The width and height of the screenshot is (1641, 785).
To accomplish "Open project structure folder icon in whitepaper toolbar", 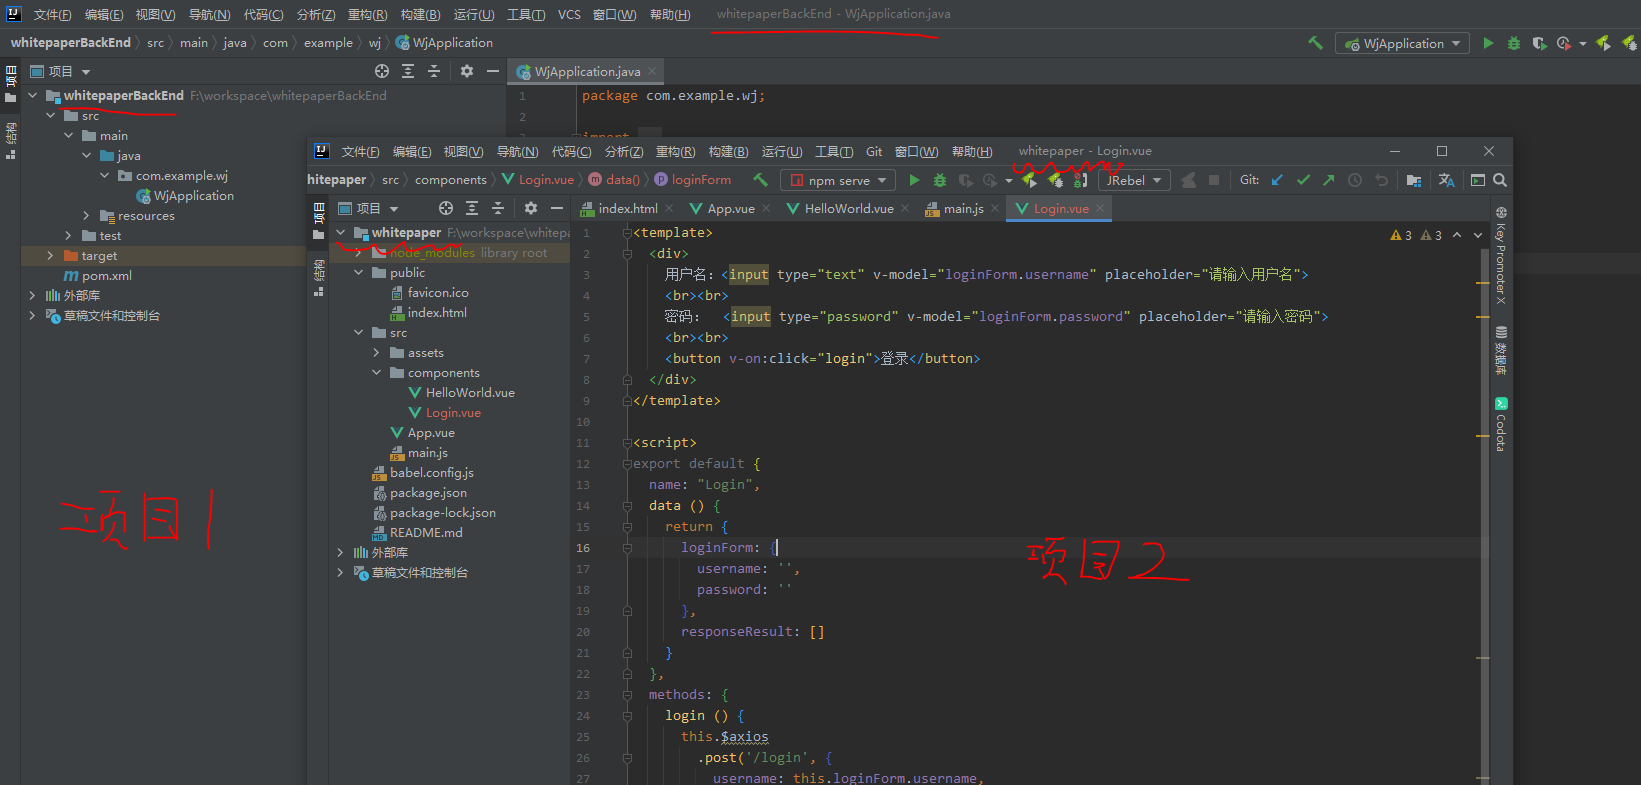I will pos(1414,180).
